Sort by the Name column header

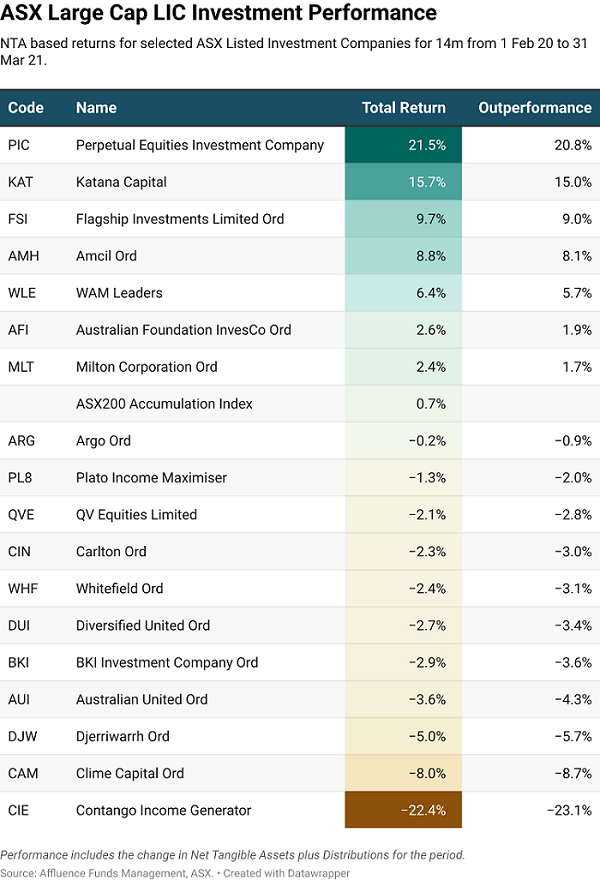tap(96, 108)
